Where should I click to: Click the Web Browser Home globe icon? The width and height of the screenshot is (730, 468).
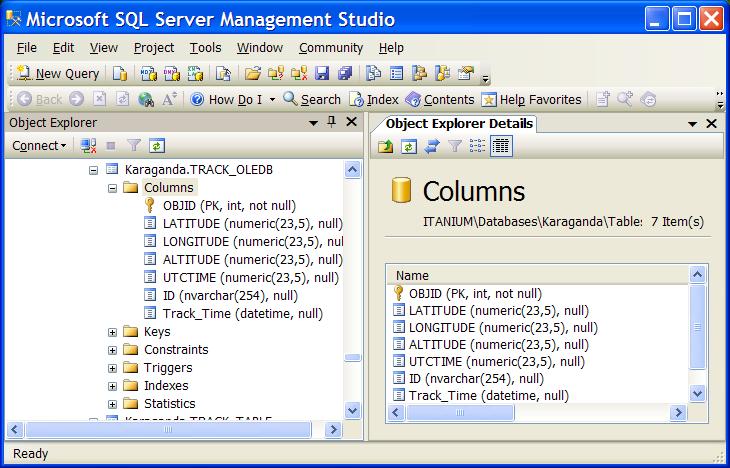(146, 99)
